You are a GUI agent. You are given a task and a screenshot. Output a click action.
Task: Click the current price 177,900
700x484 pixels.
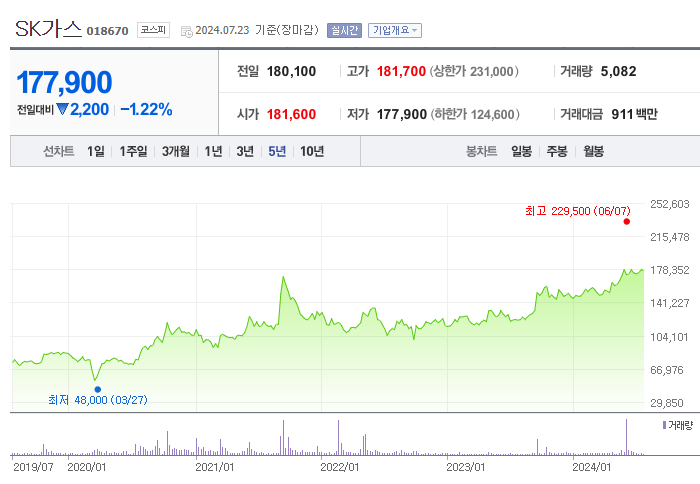point(64,82)
